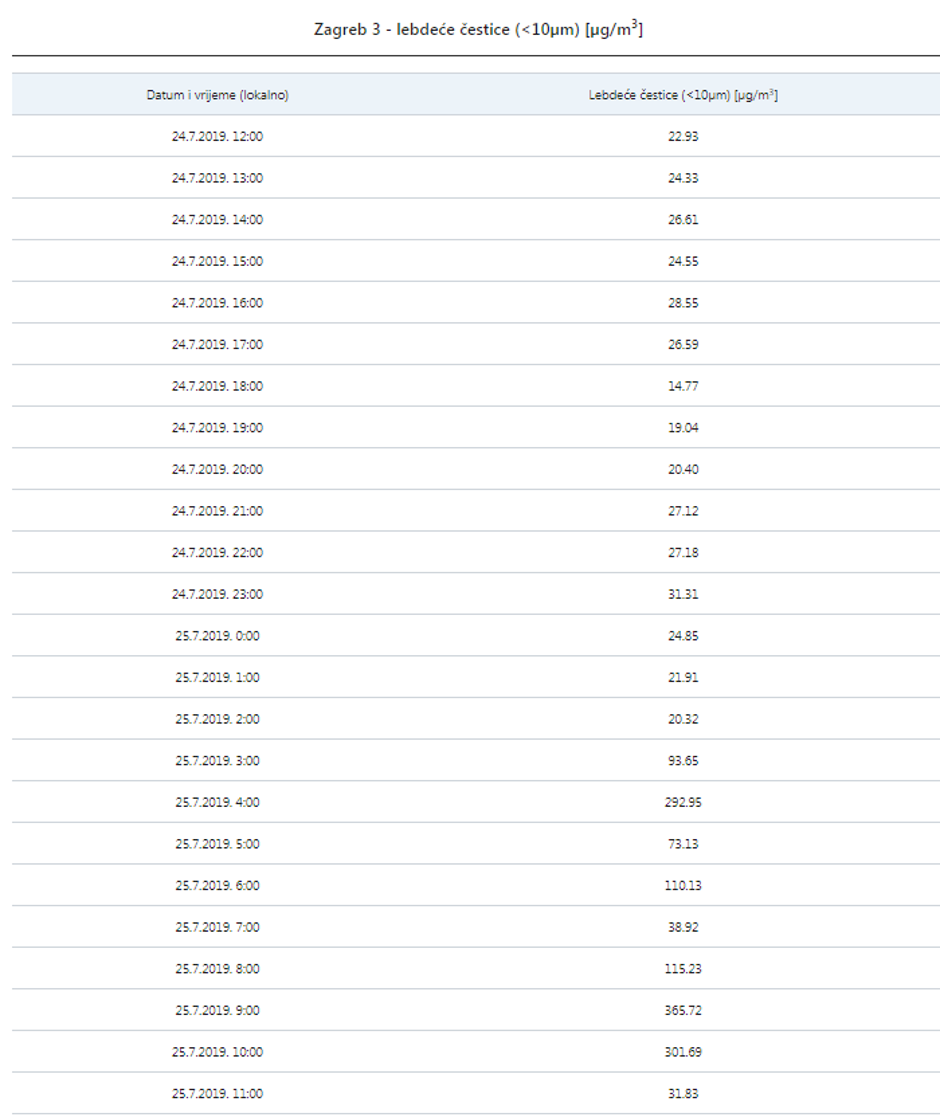Click the page title "Zagreb 3 - lebdeće čestice"
This screenshot has height=1117, width=940.
click(x=478, y=30)
